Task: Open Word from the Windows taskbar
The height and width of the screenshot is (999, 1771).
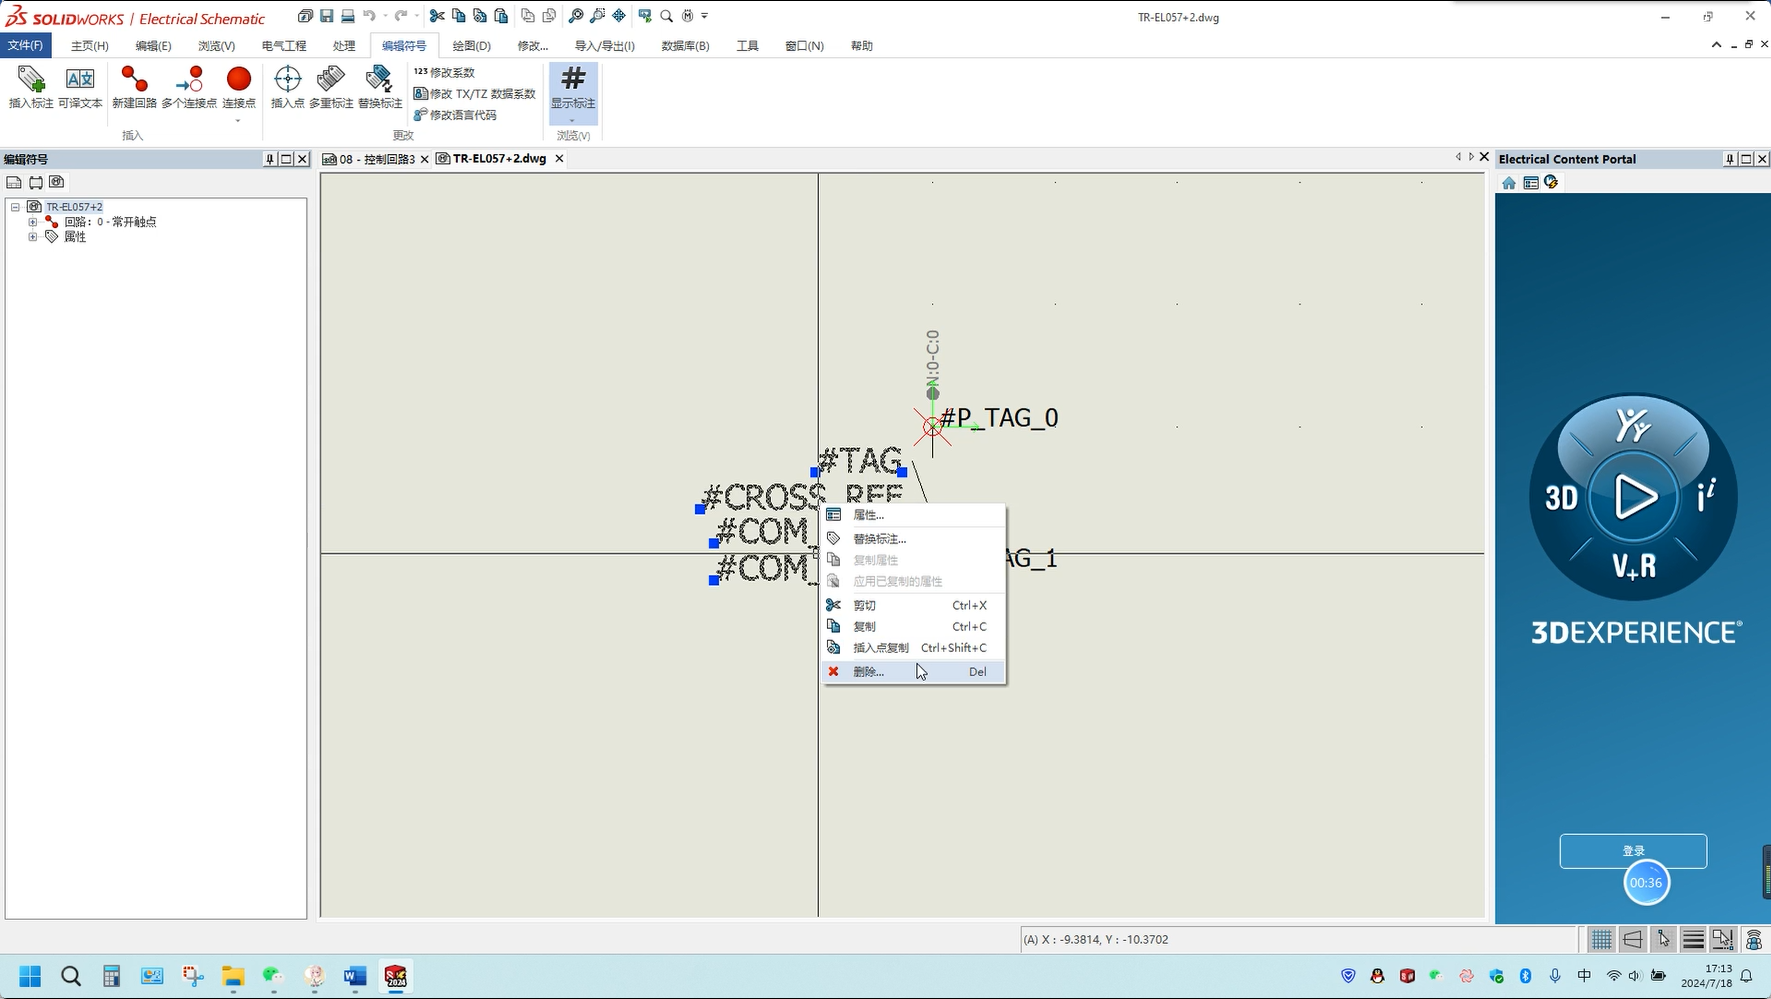Action: pos(355,976)
